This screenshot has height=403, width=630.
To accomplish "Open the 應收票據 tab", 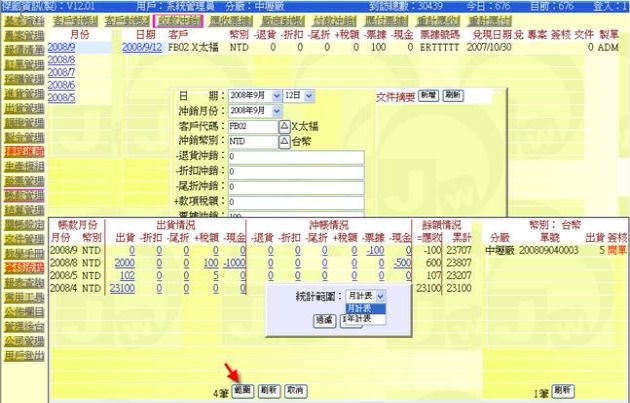I will click(x=229, y=20).
